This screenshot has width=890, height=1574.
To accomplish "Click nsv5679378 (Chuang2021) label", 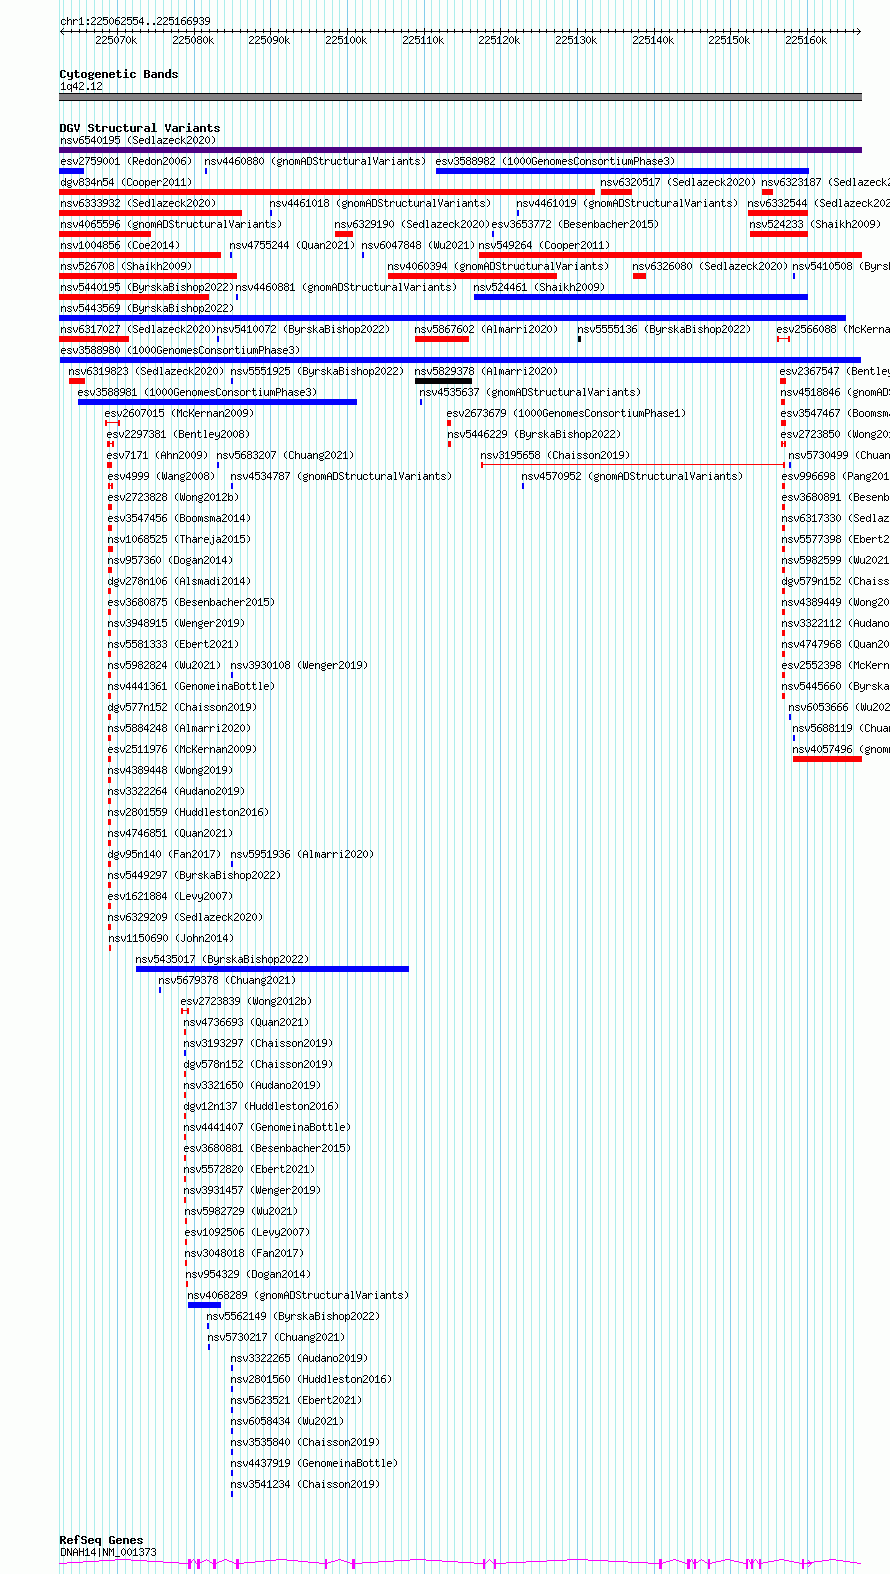I will (x=227, y=980).
